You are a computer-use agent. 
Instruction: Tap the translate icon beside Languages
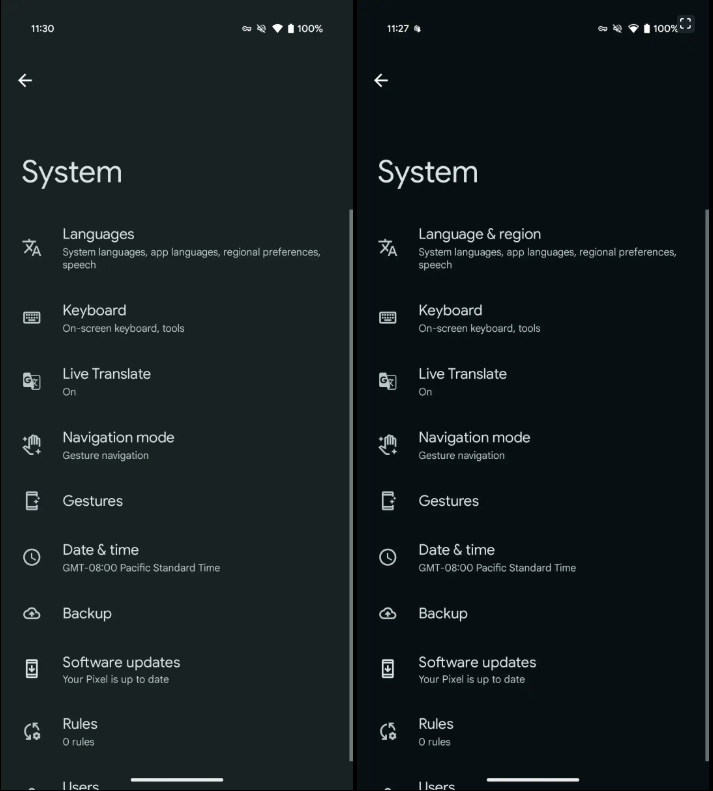[32, 248]
